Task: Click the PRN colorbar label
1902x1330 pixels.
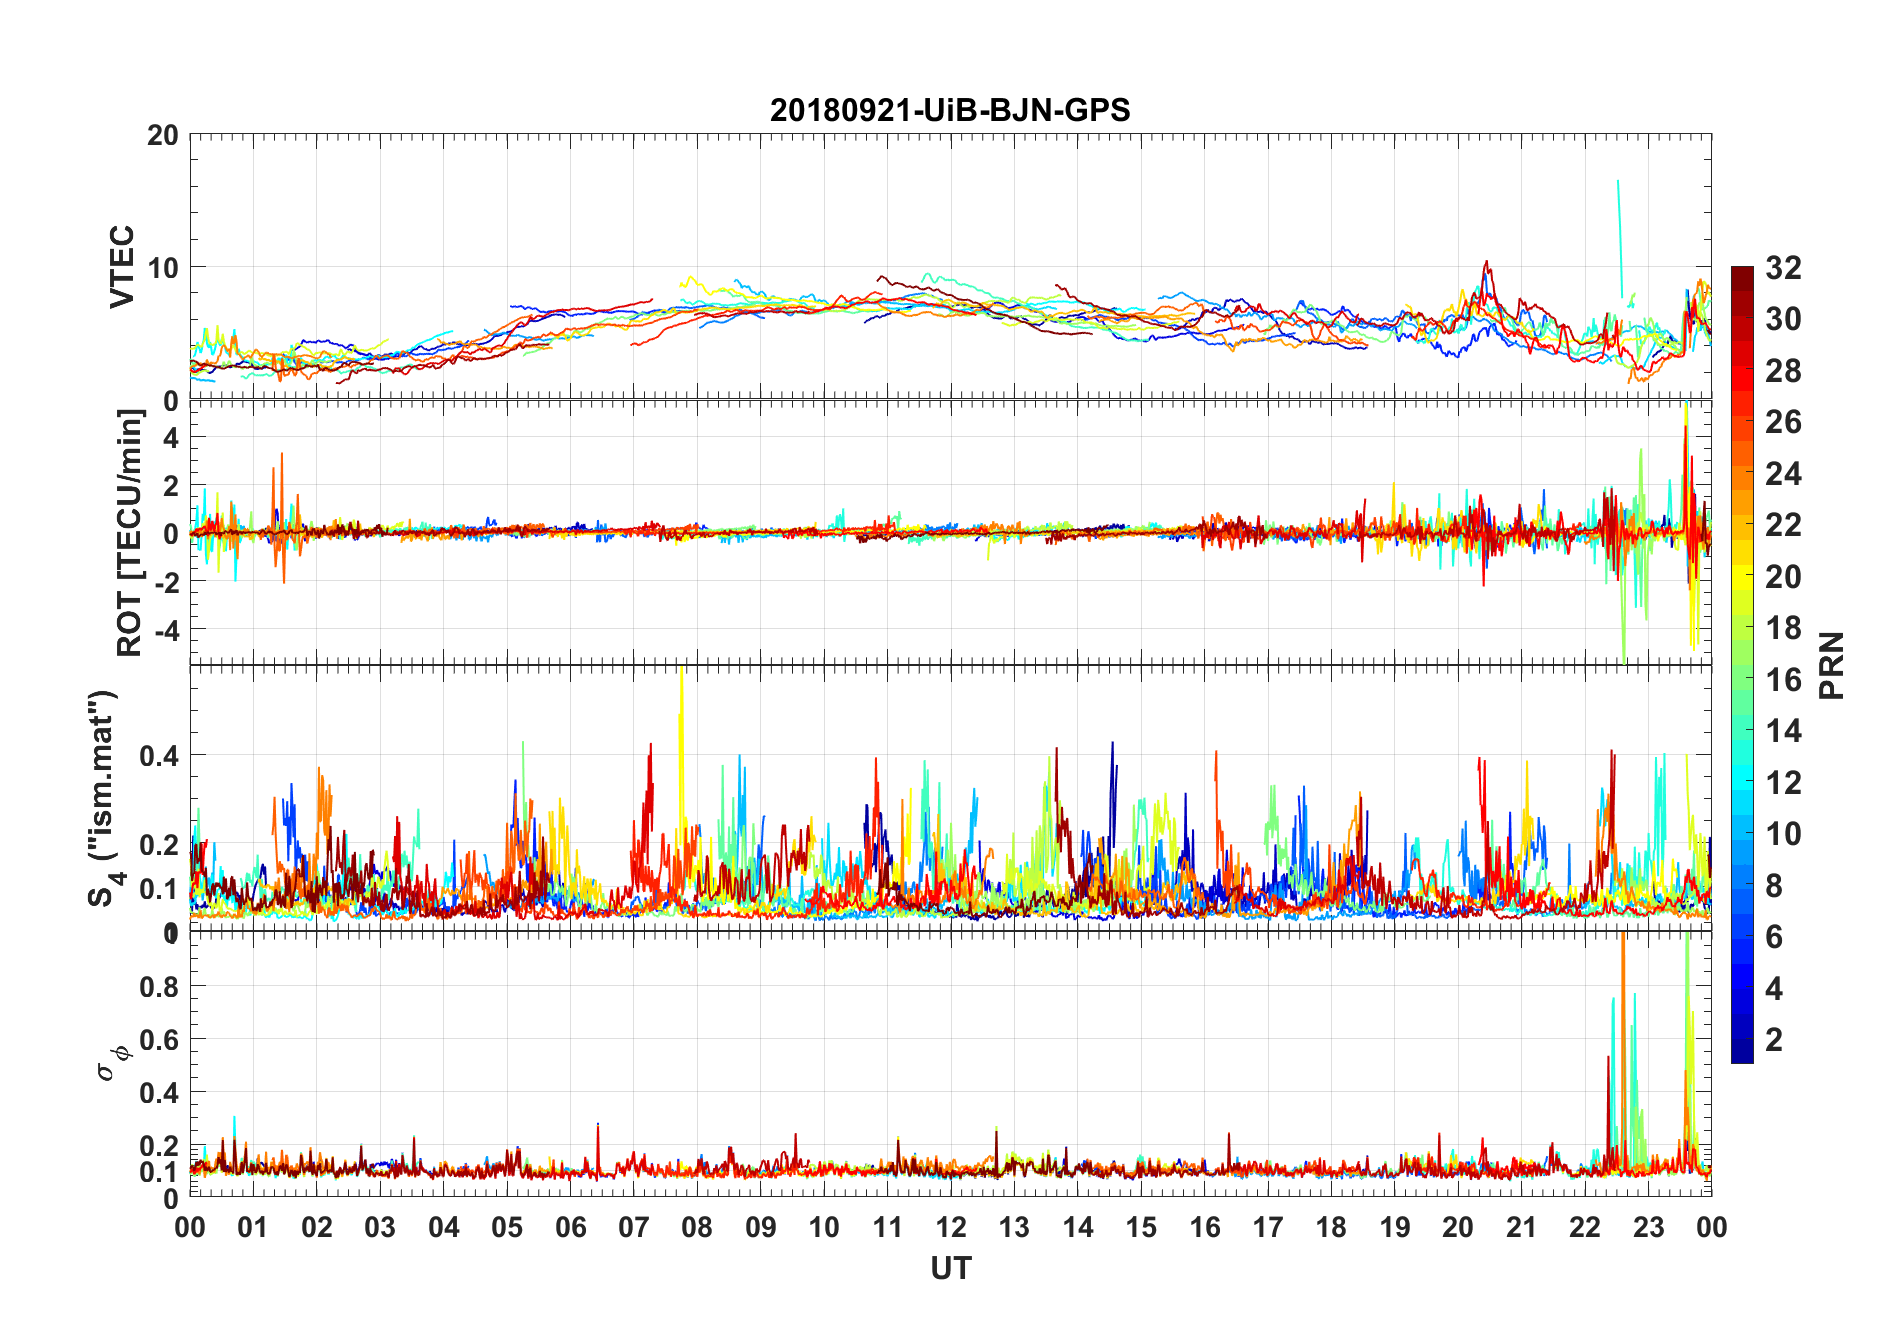Action: (1832, 665)
